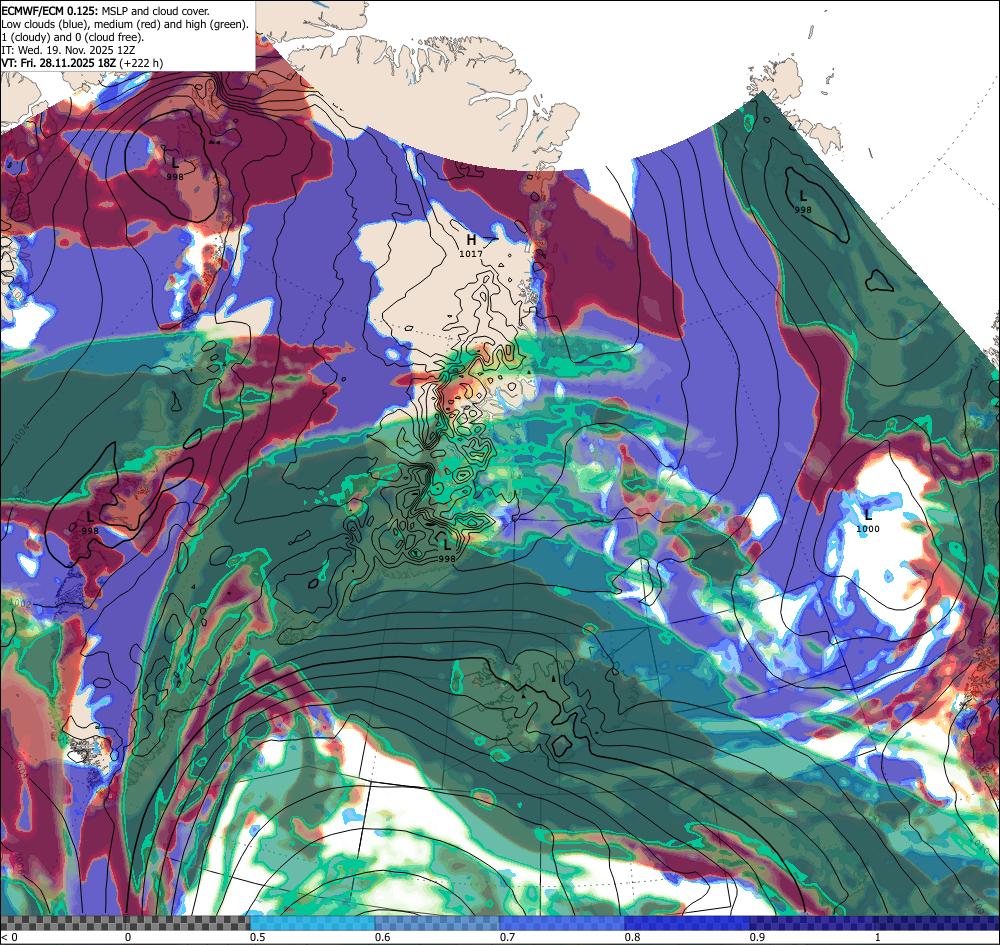This screenshot has height=945, width=1000.
Task: Click the light blue legend segment between 0.5 and 0.6
Action: (x=312, y=923)
